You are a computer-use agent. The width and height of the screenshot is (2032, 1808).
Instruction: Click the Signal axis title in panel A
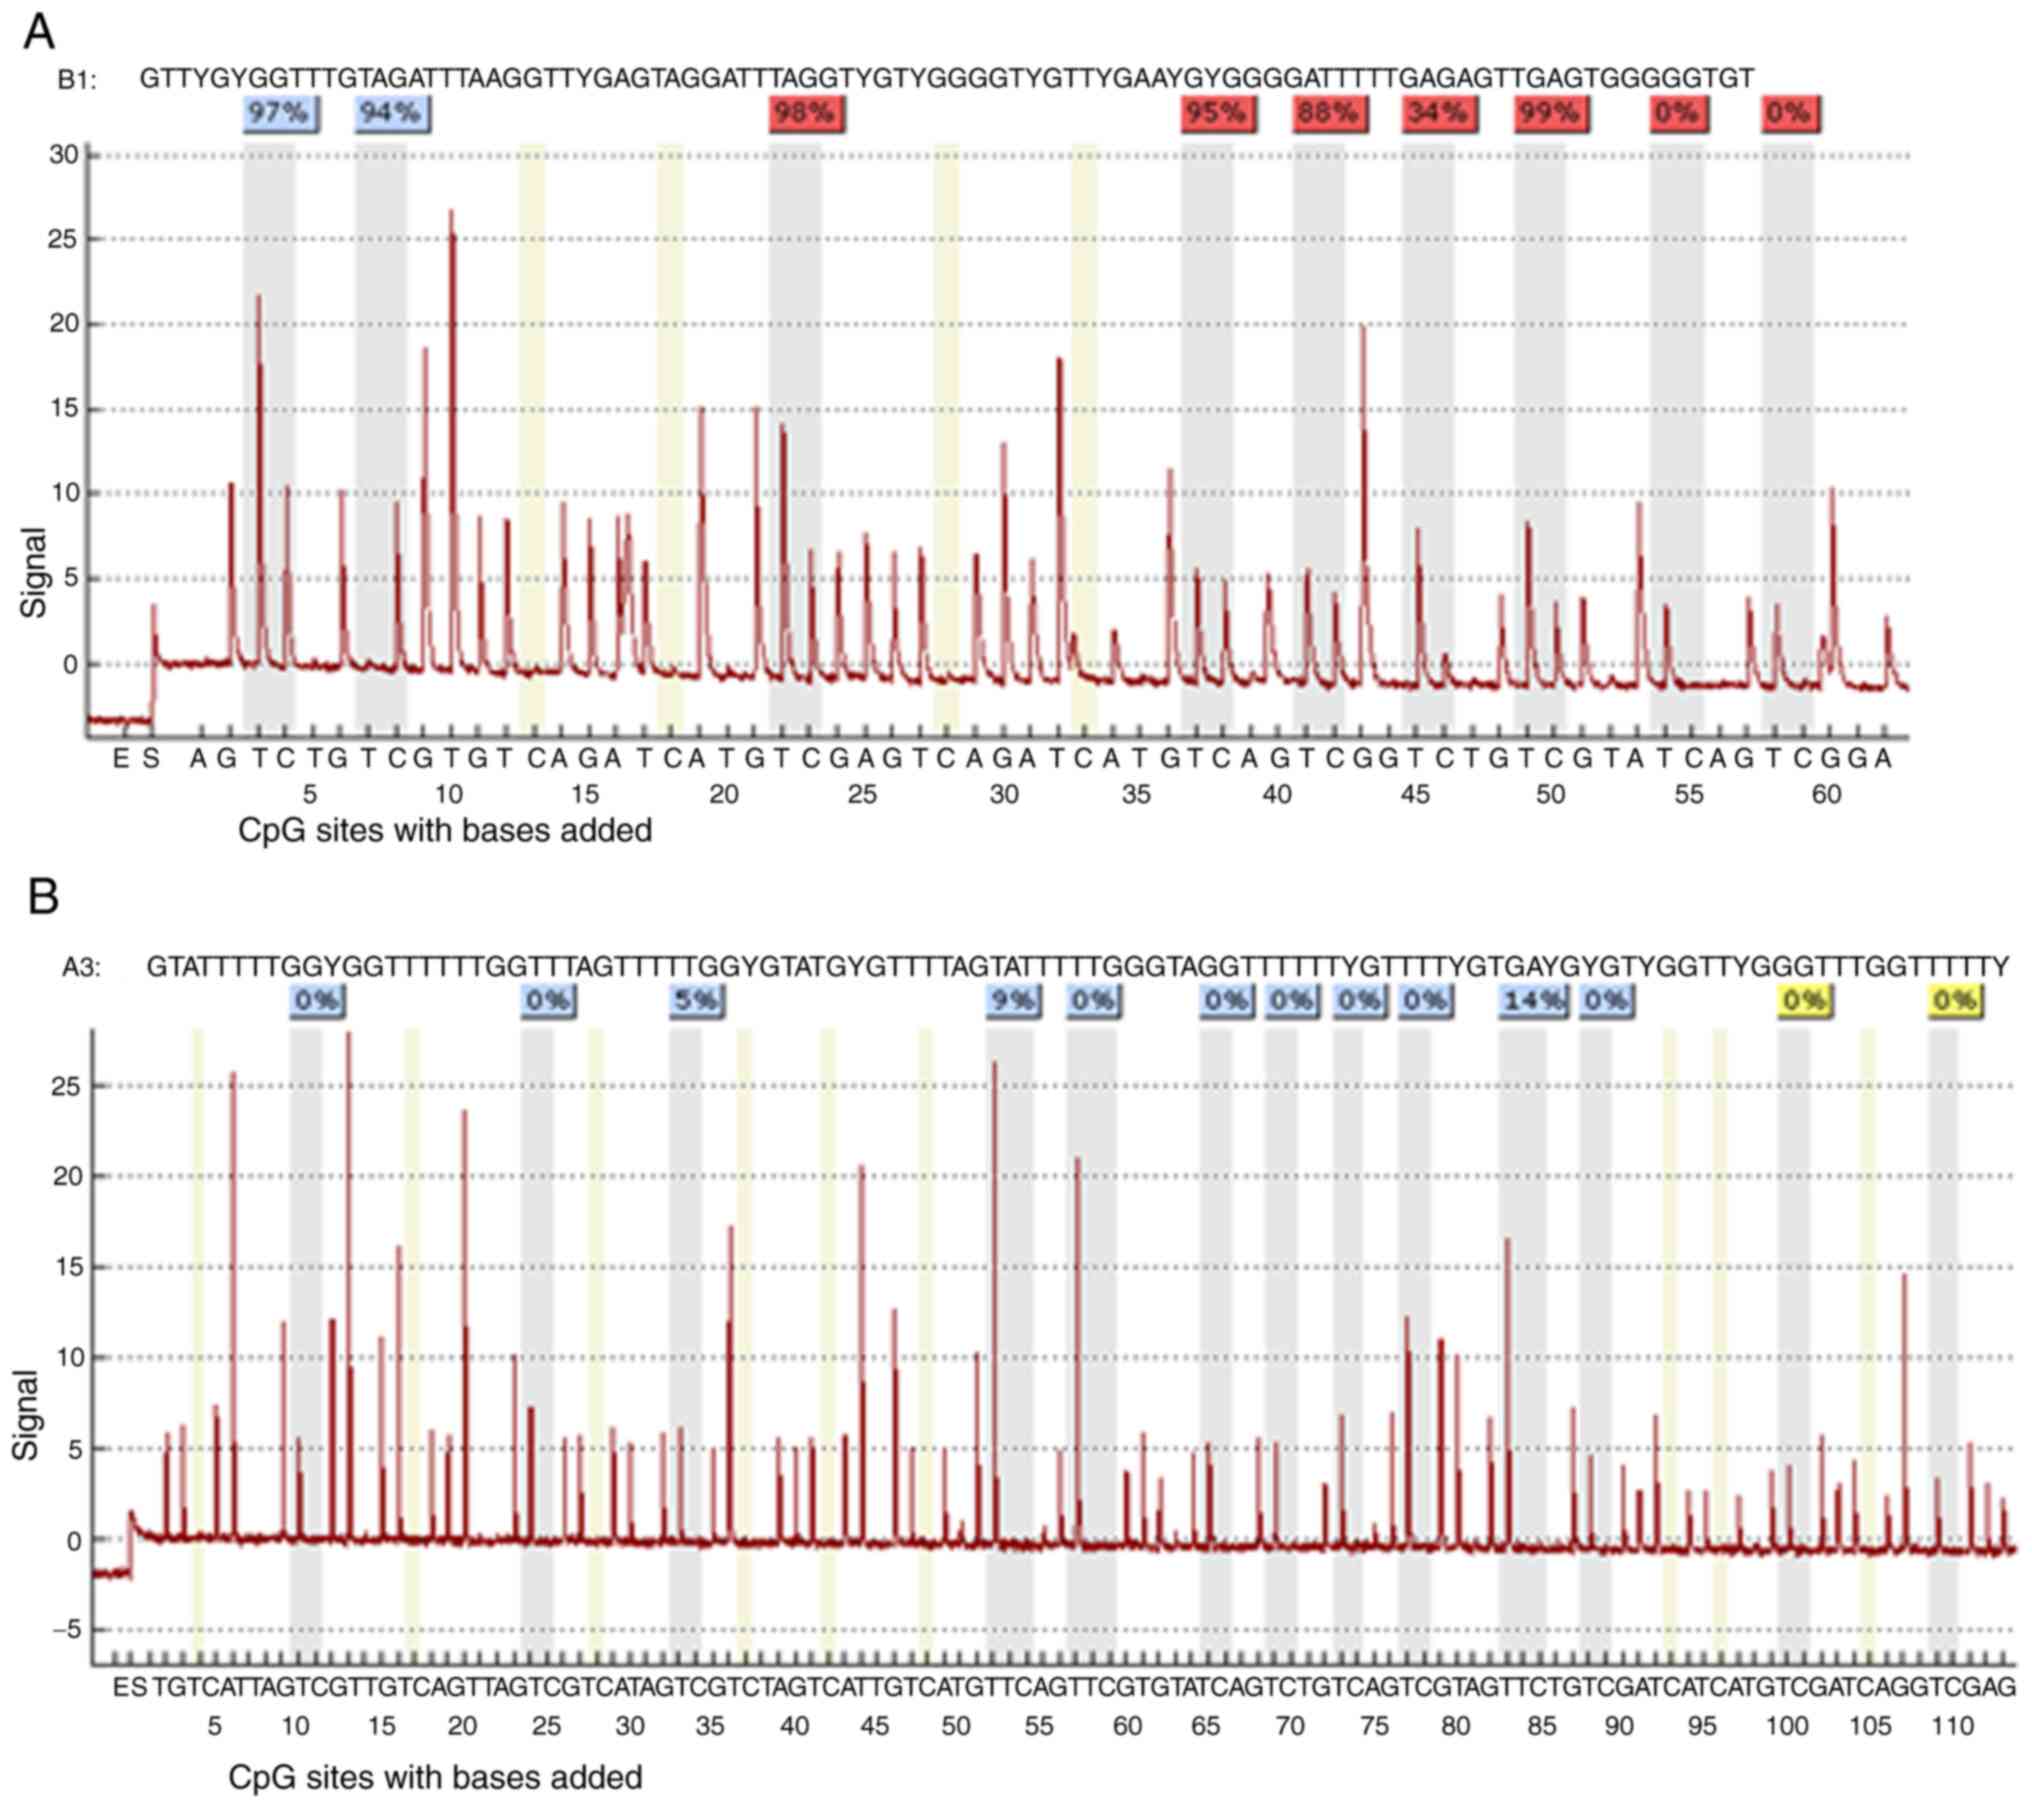pyautogui.click(x=35, y=572)
